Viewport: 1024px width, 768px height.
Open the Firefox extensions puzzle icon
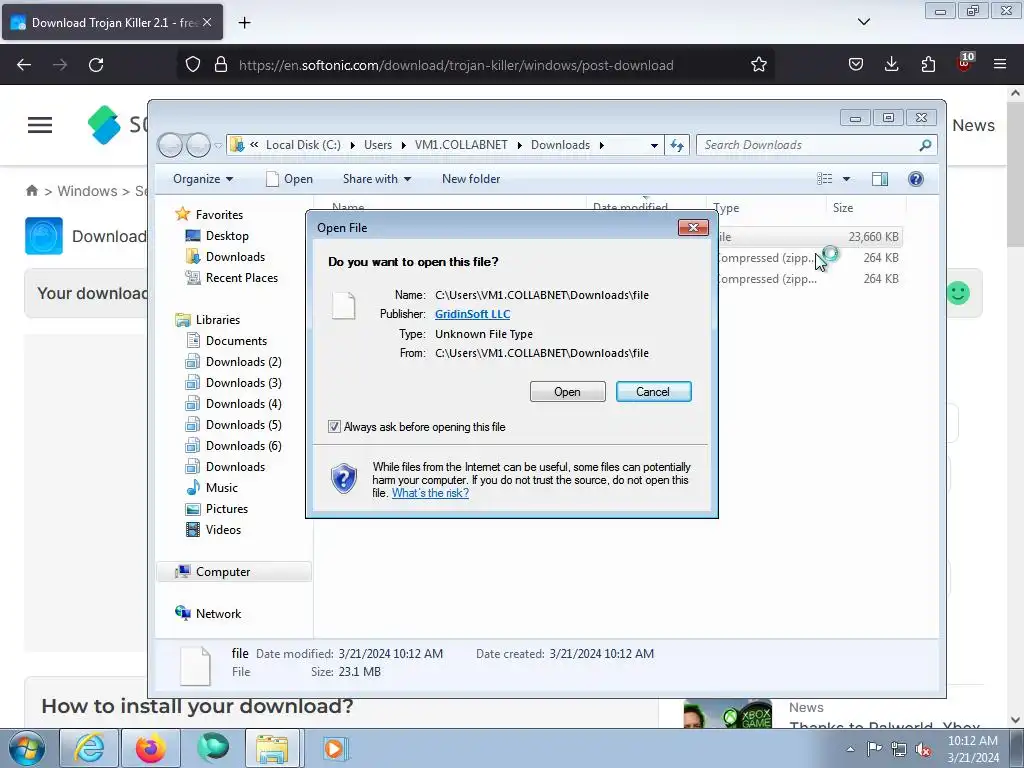928,65
